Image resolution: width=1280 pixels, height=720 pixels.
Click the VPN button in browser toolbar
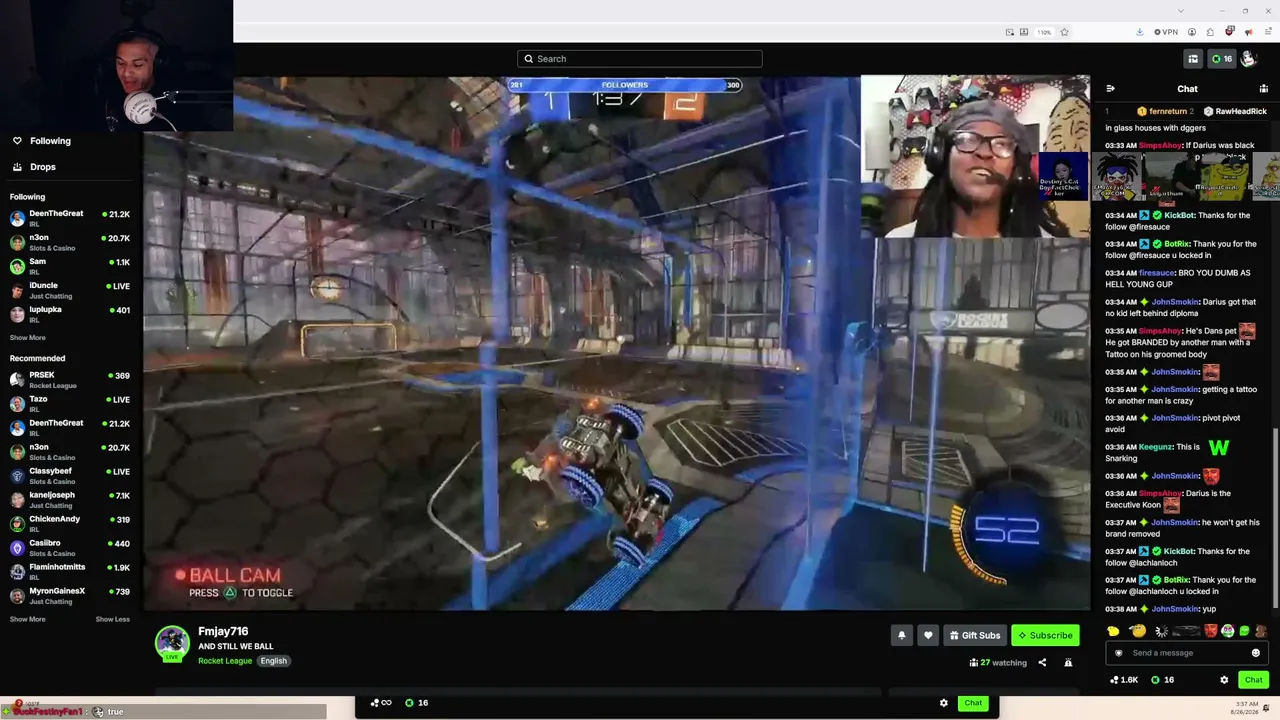click(x=1166, y=32)
